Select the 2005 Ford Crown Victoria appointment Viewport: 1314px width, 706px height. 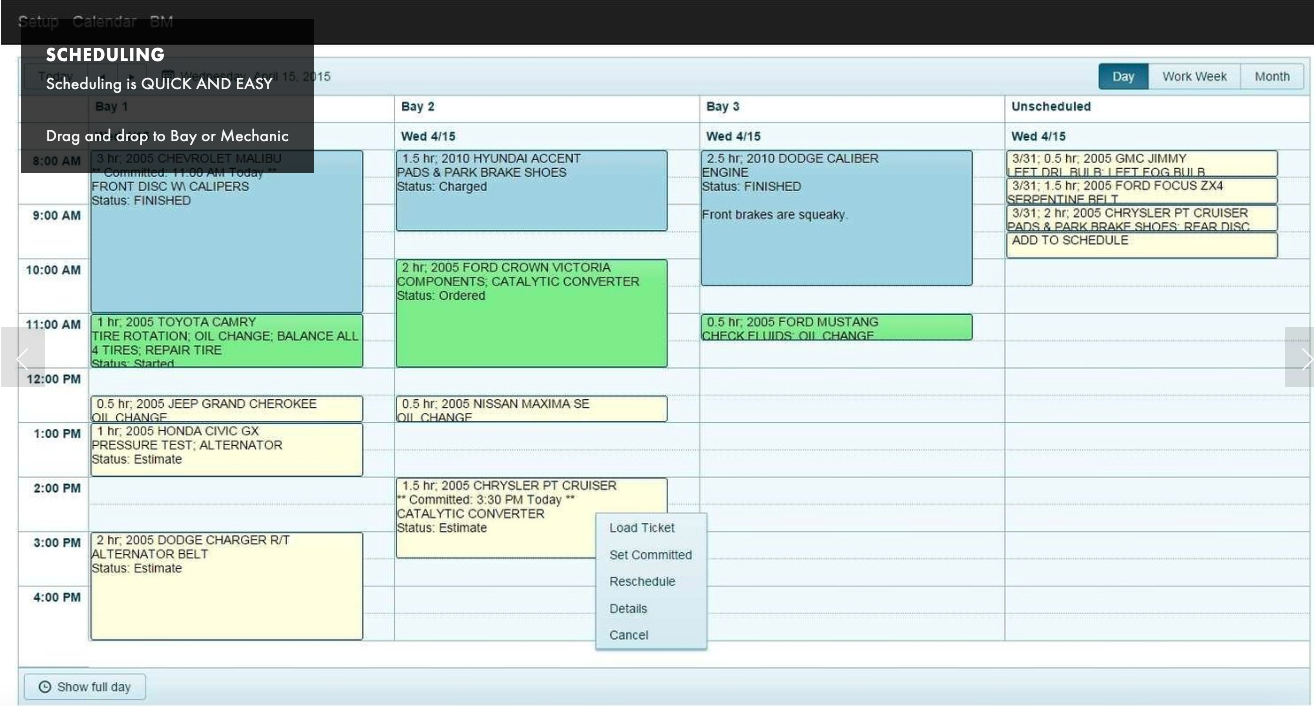click(532, 313)
